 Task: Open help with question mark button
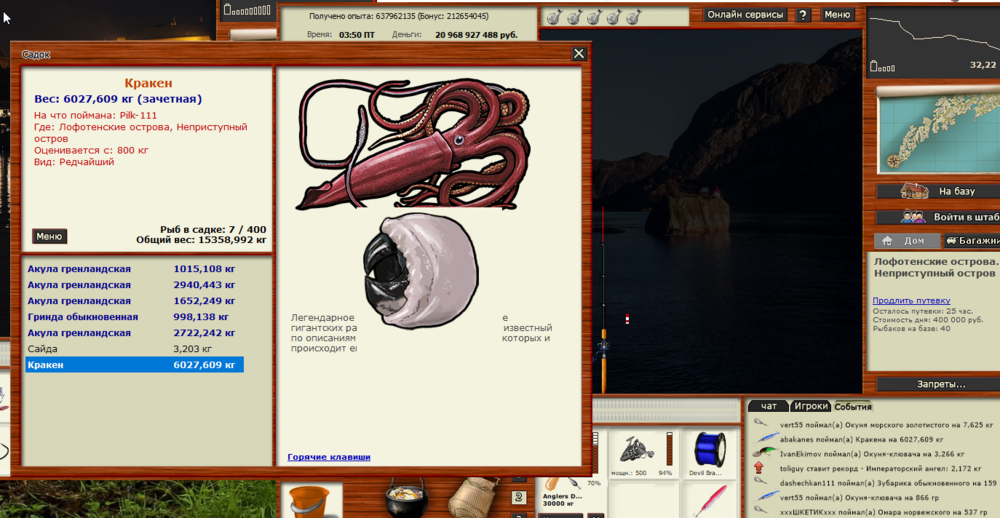pos(804,15)
